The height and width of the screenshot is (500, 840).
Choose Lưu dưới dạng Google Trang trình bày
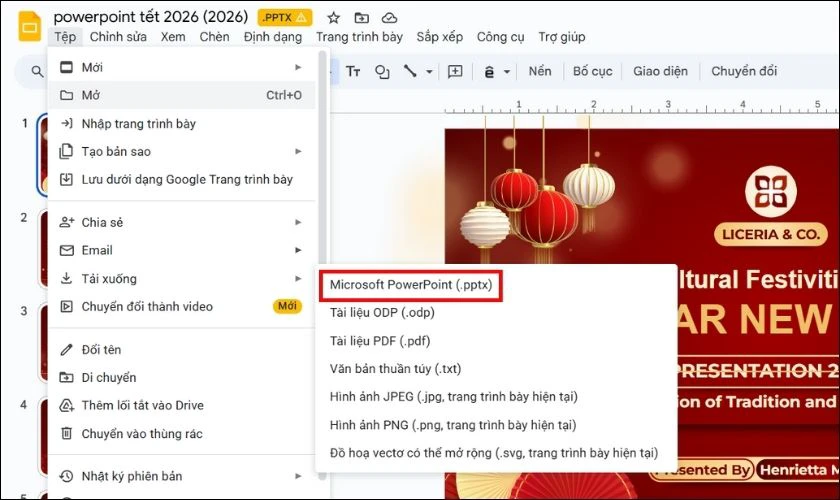182,180
